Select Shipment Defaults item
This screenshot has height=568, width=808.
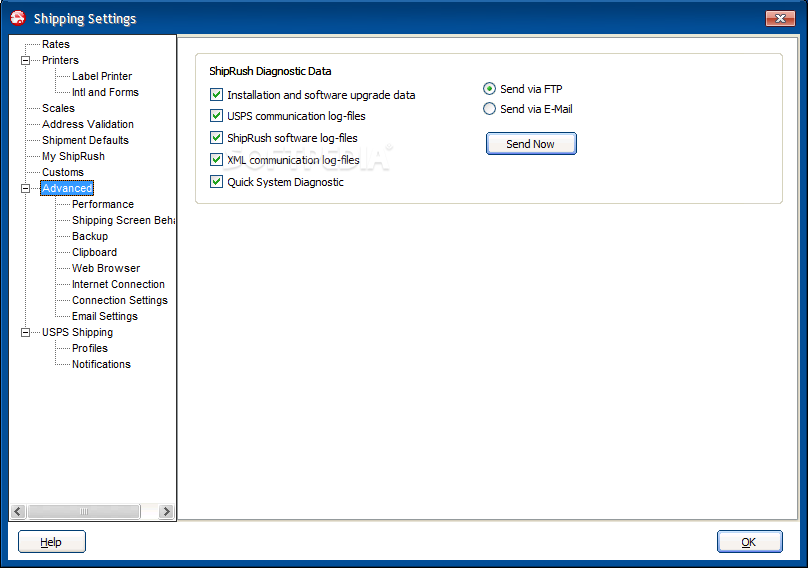[x=85, y=140]
